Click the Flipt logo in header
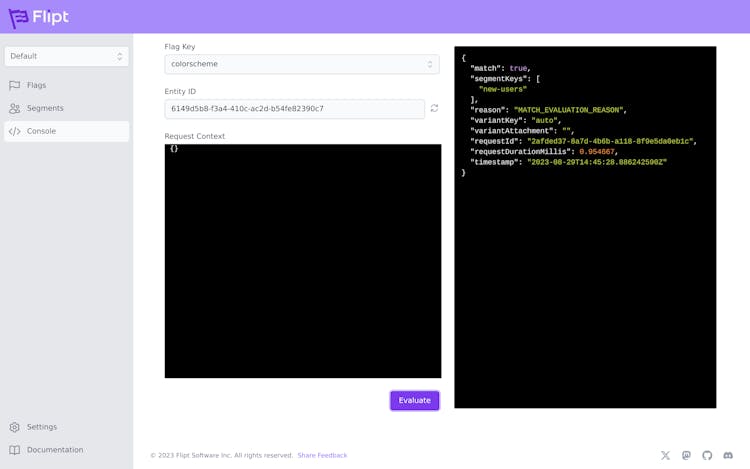This screenshot has height=469, width=750. click(39, 17)
